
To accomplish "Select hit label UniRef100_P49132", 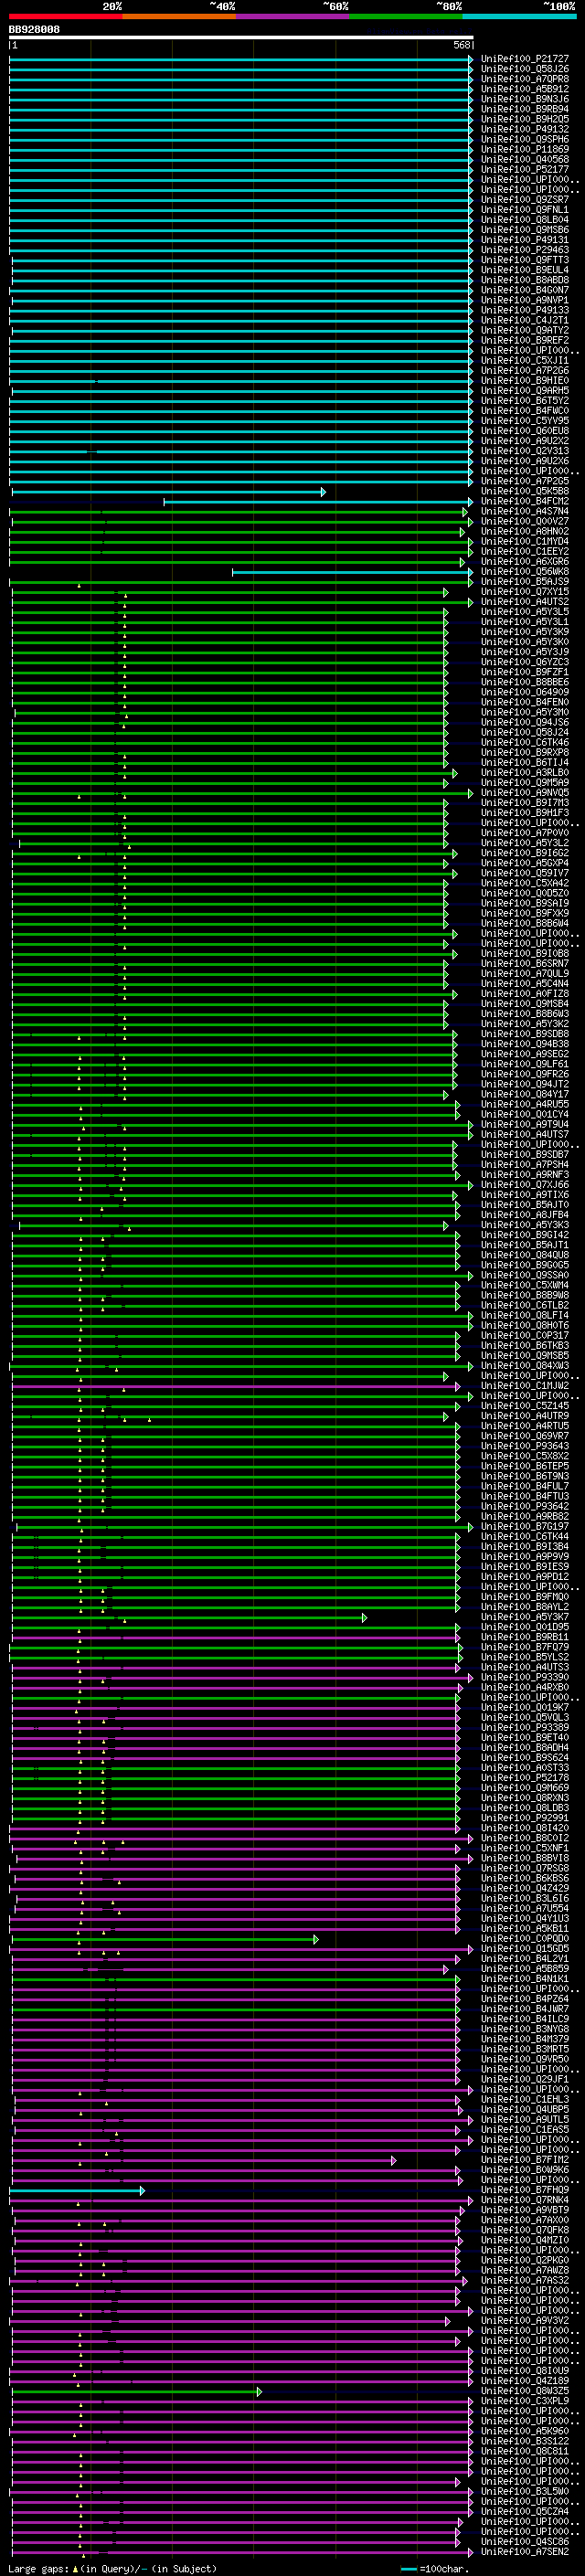I will pos(524,129).
